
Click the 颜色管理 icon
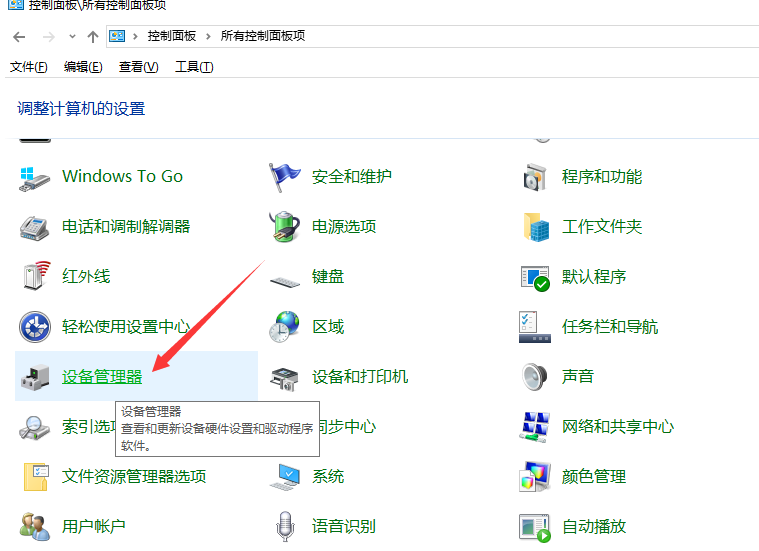tap(535, 477)
